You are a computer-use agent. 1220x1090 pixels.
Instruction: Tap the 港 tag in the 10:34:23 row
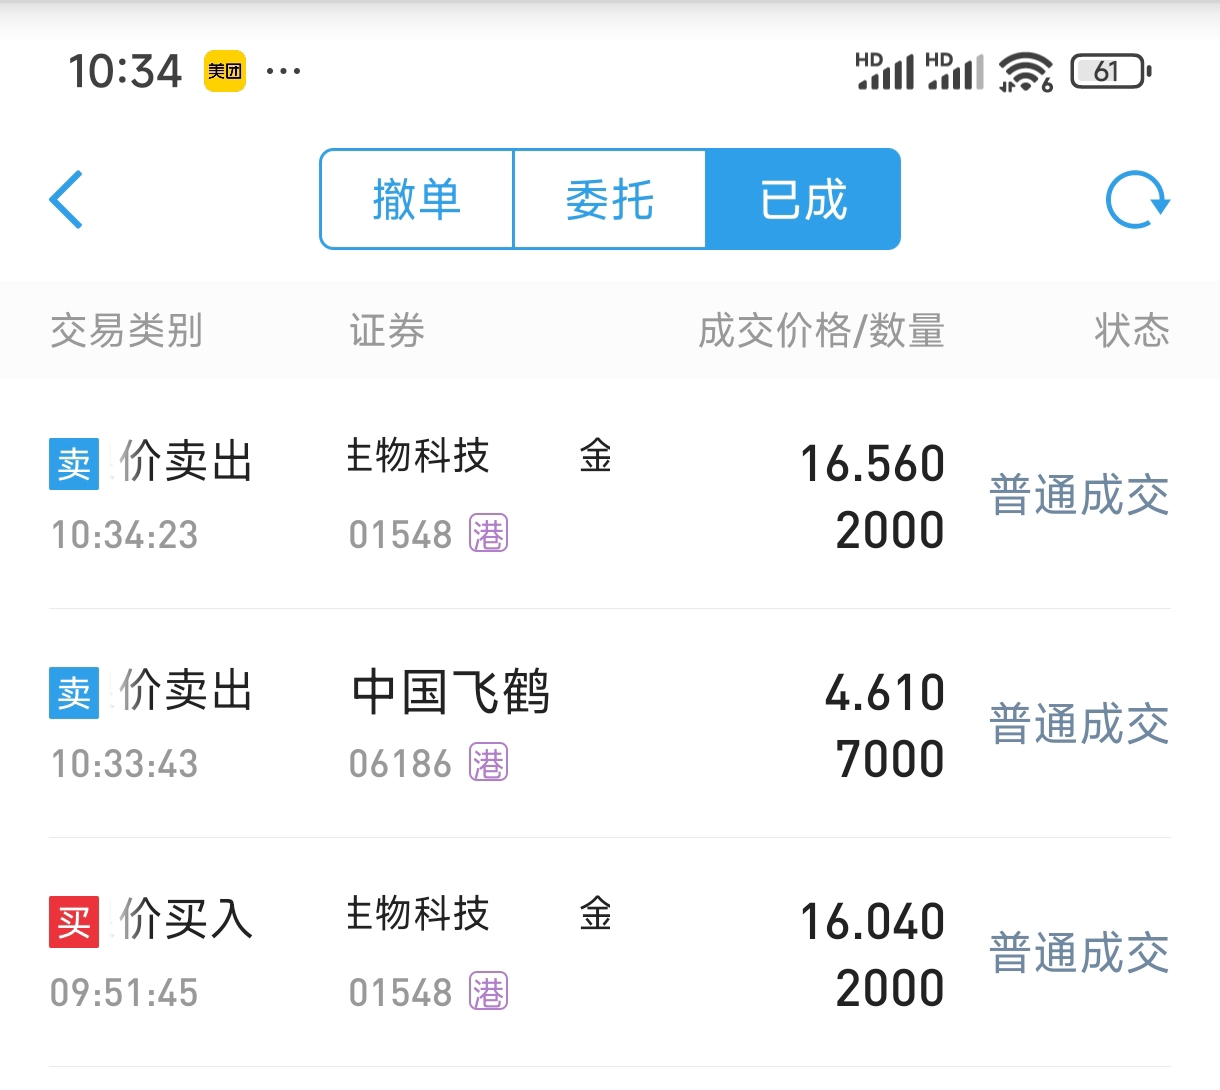pos(488,535)
